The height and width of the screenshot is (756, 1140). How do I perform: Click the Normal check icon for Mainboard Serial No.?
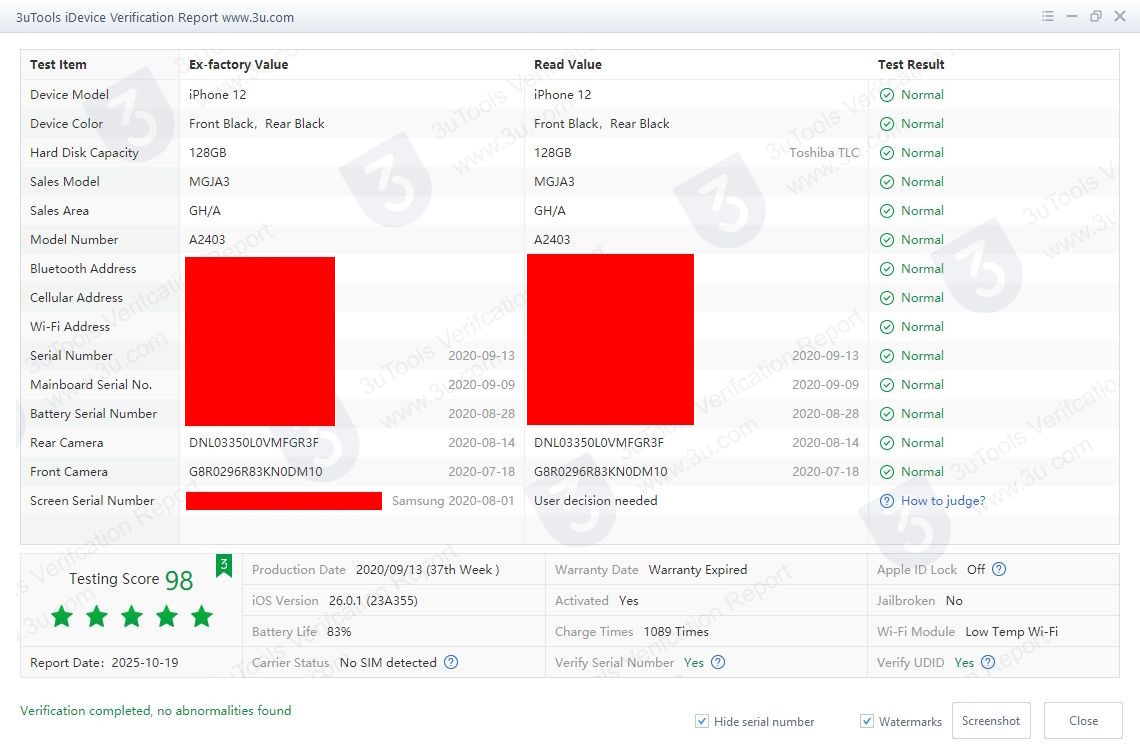887,385
